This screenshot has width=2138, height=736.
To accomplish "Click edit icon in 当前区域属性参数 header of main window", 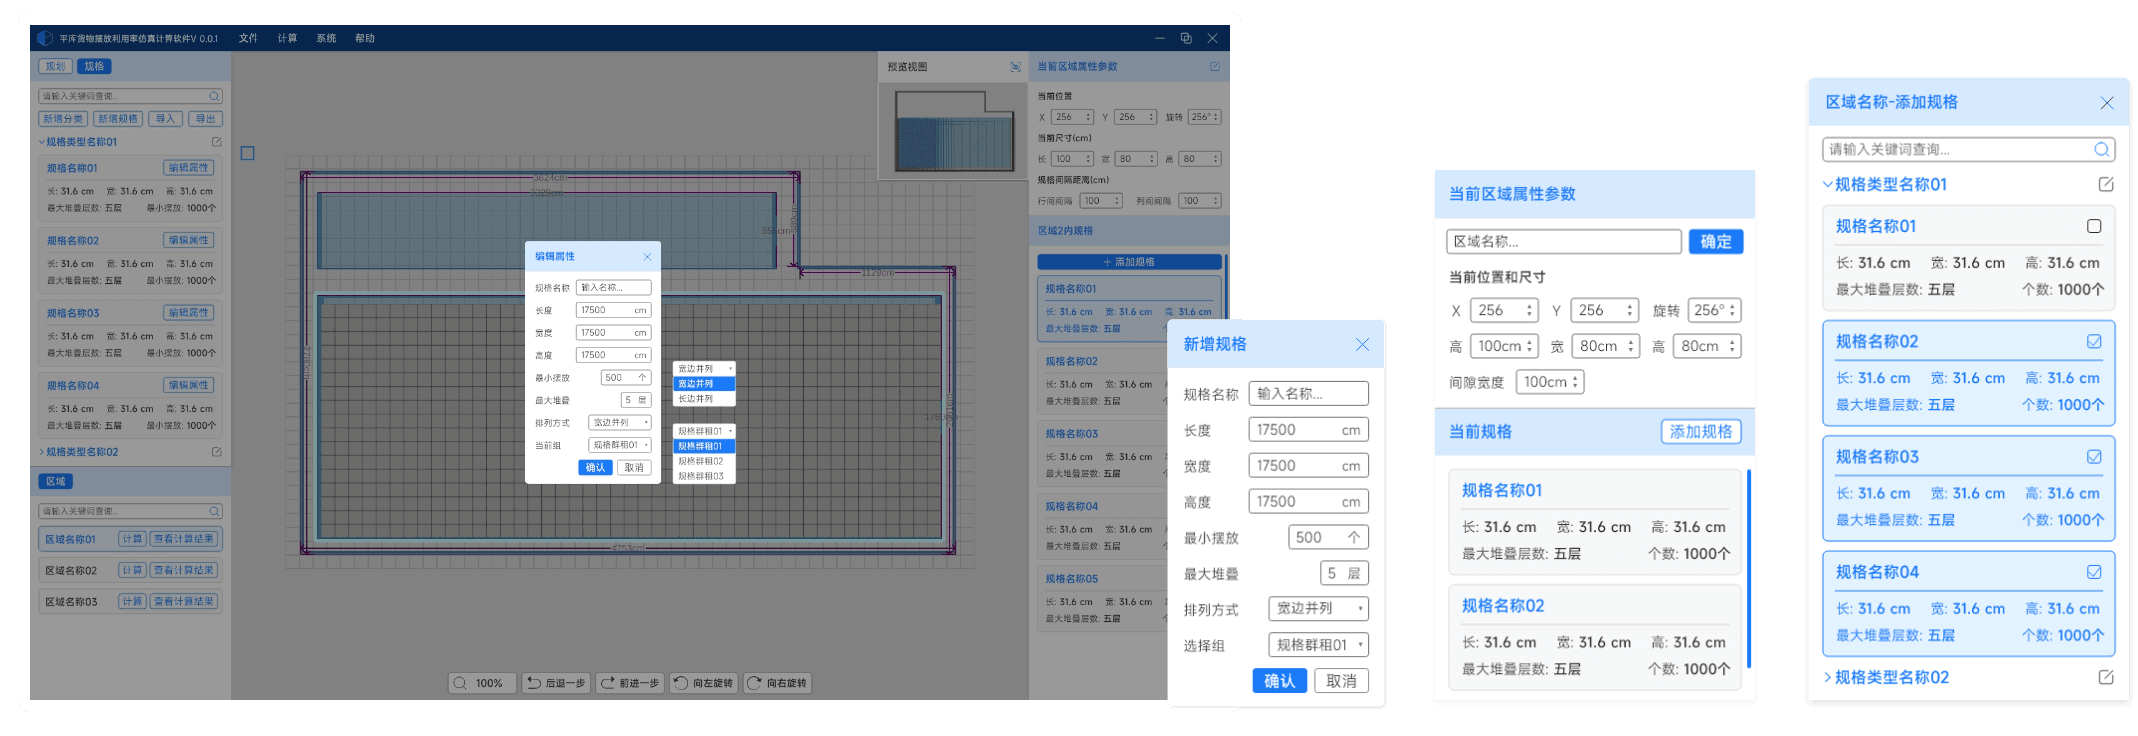I will pos(1215,67).
